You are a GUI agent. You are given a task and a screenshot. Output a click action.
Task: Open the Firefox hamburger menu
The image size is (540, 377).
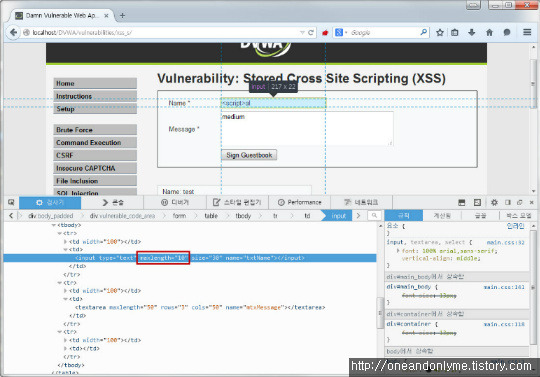pyautogui.click(x=527, y=32)
